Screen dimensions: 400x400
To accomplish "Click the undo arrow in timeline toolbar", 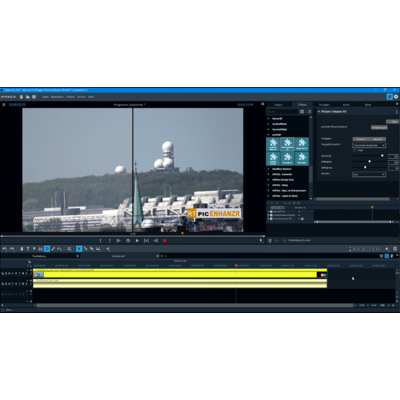I will click(5, 249).
